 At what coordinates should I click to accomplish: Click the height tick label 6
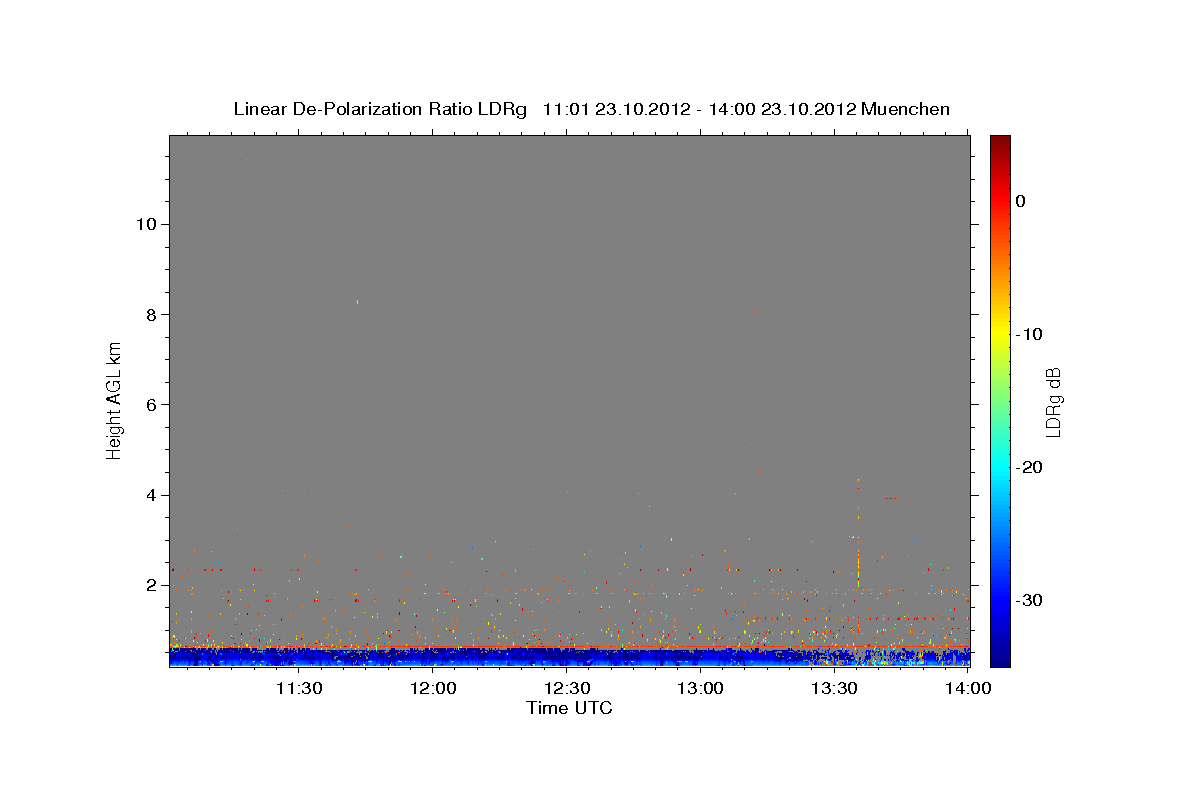(149, 405)
